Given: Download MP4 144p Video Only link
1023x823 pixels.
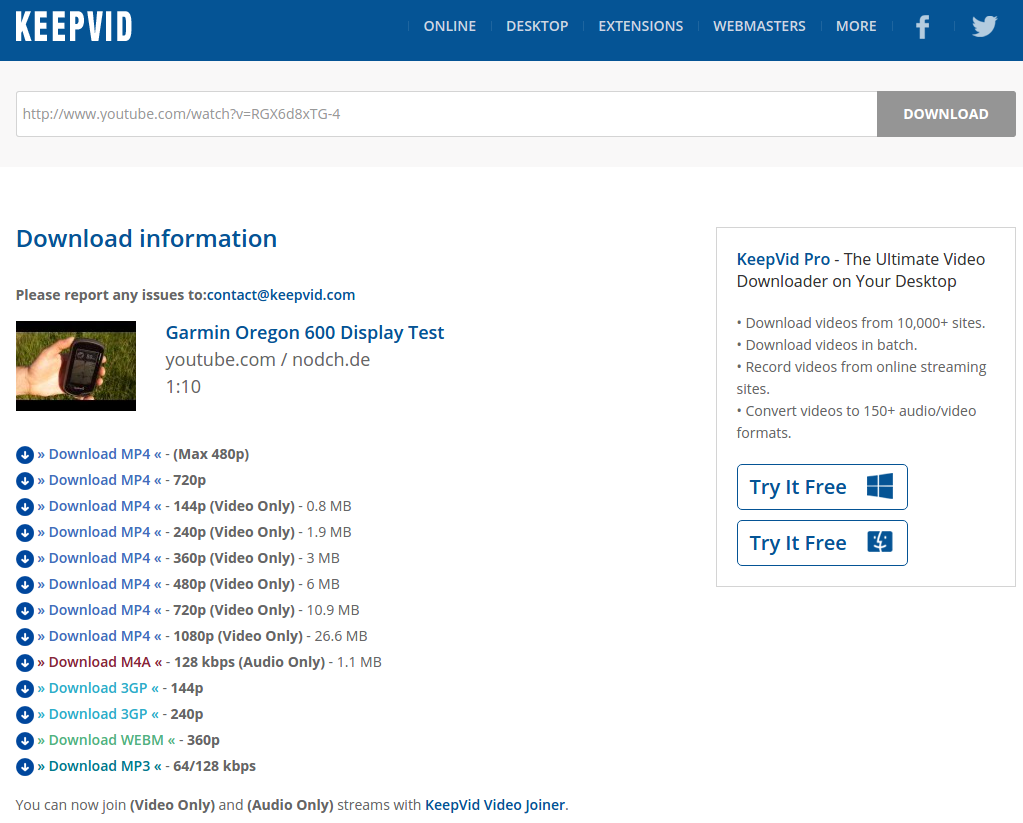Looking at the screenshot, I should (x=99, y=506).
